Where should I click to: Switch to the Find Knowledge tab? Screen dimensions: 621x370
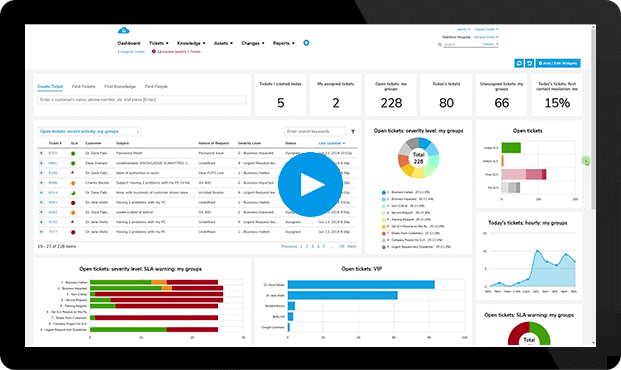tap(120, 86)
